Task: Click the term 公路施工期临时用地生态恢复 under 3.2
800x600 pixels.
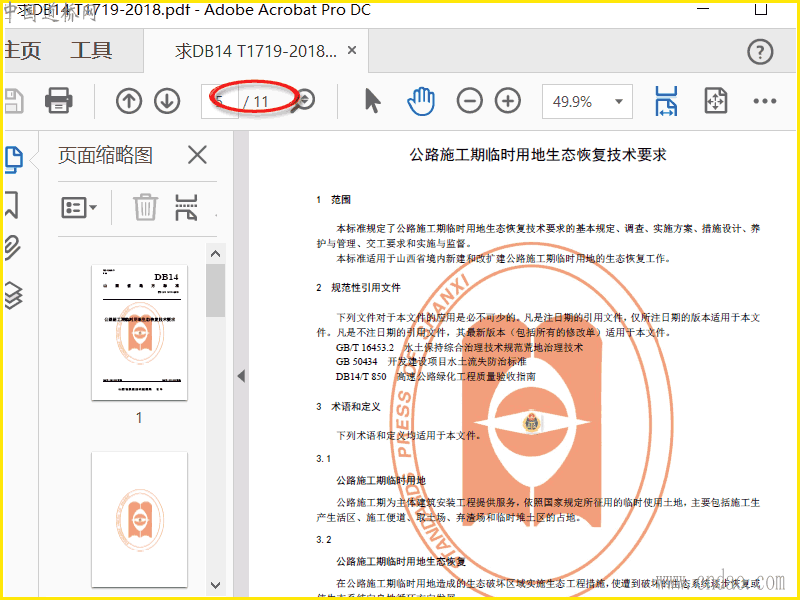Action: click(401, 562)
